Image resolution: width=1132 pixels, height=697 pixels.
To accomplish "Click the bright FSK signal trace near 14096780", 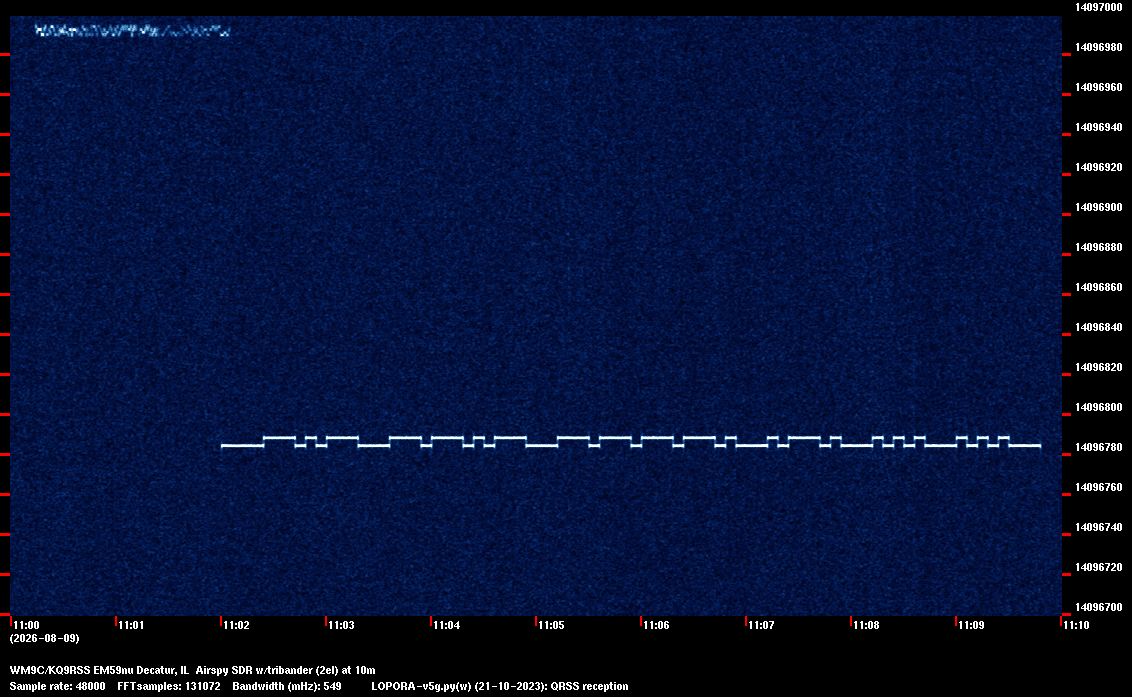I will tap(631, 441).
